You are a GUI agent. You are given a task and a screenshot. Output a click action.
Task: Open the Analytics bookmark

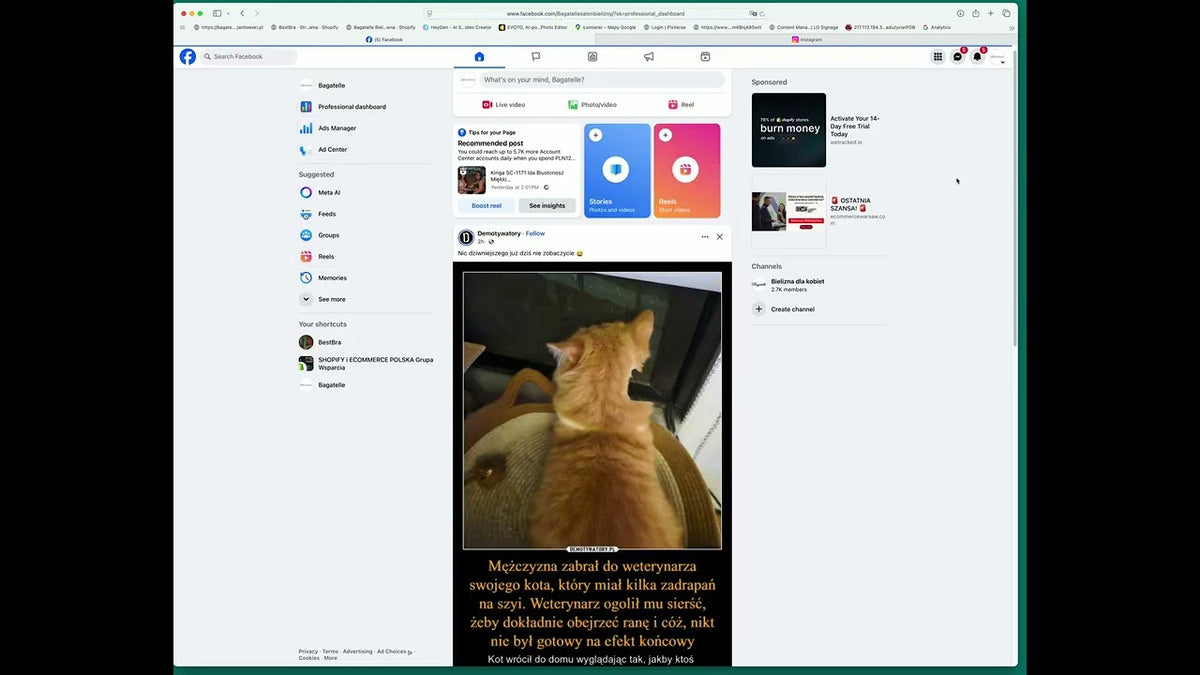tap(937, 27)
